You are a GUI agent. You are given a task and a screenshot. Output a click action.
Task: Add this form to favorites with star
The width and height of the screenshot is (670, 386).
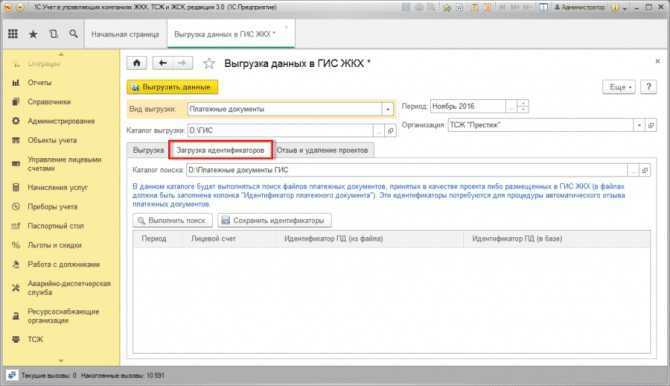point(209,63)
